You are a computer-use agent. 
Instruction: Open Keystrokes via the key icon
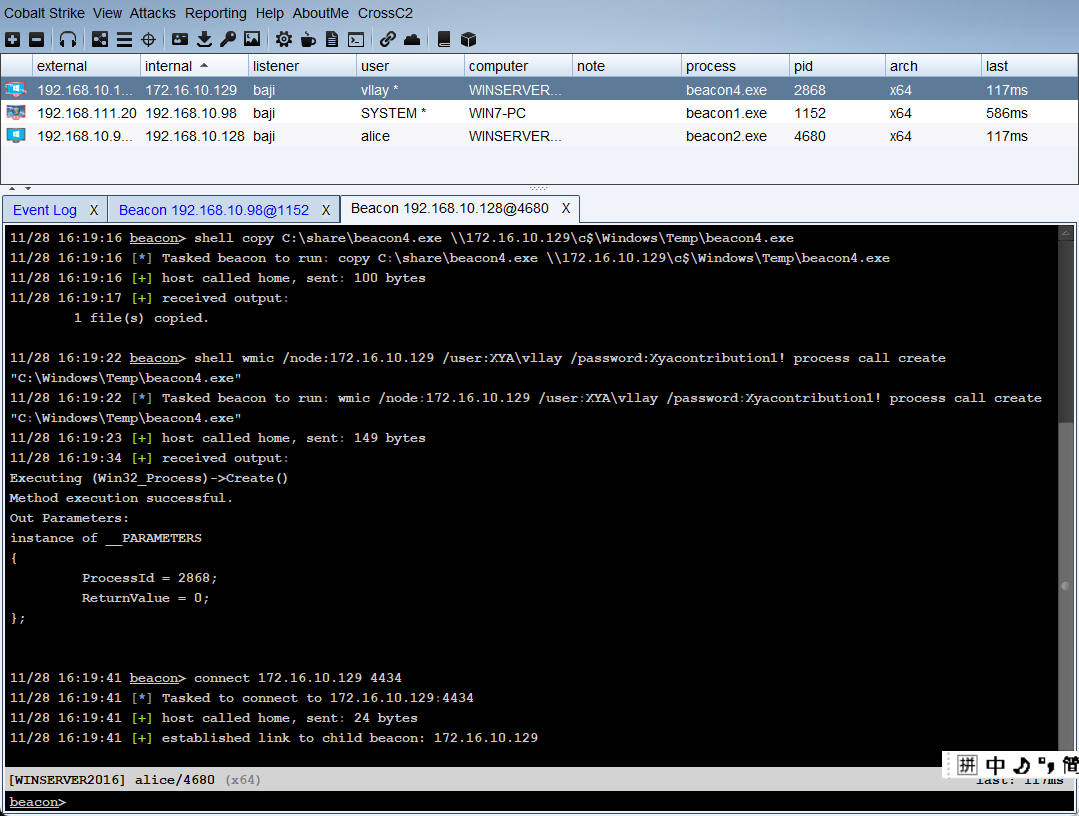click(228, 39)
